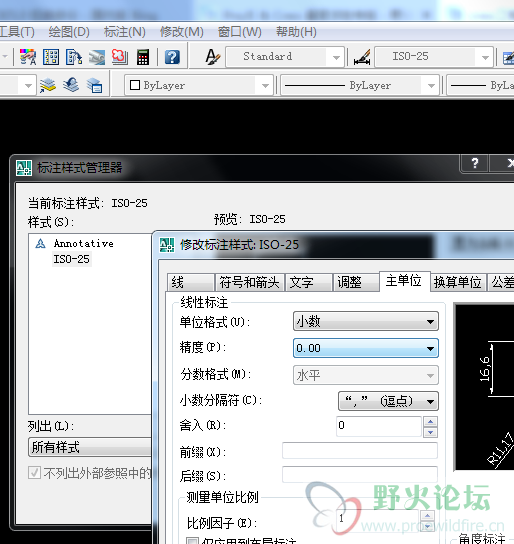514x544 pixels.
Task: Open the 工具(T) menu
Action: 17,32
